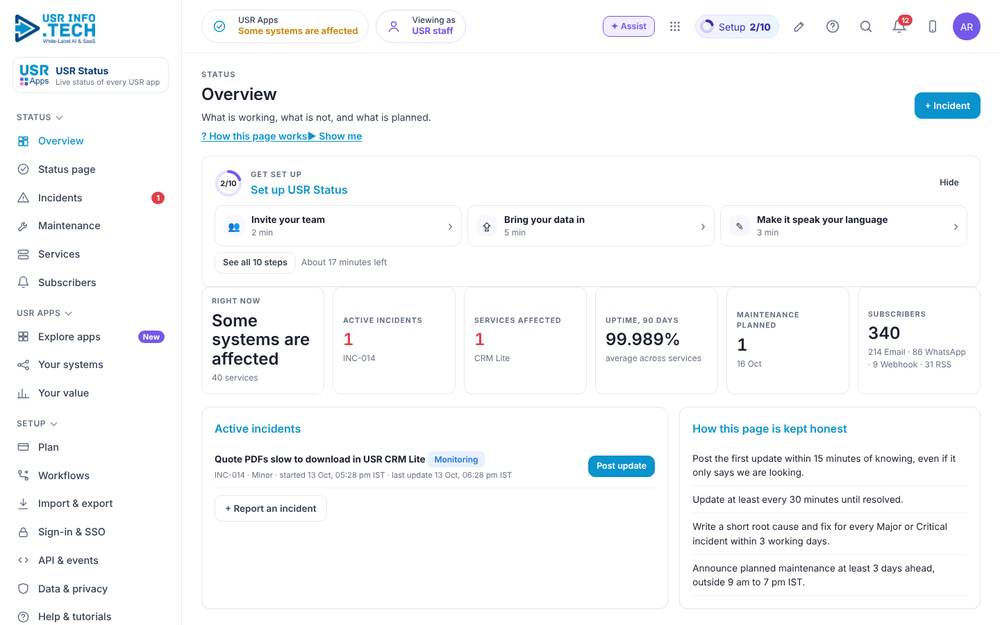
Task: Open Make it speak your language chevron
Action: click(955, 226)
